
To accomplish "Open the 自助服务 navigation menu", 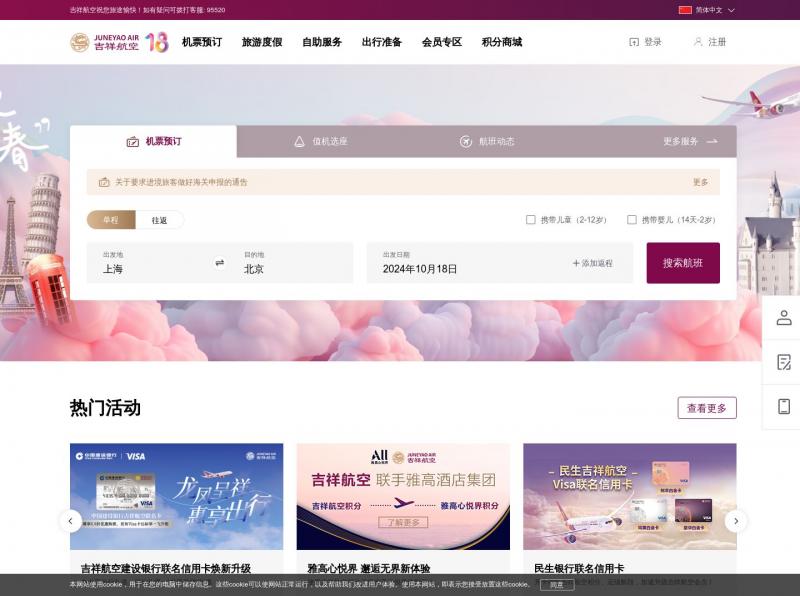I will tap(322, 42).
